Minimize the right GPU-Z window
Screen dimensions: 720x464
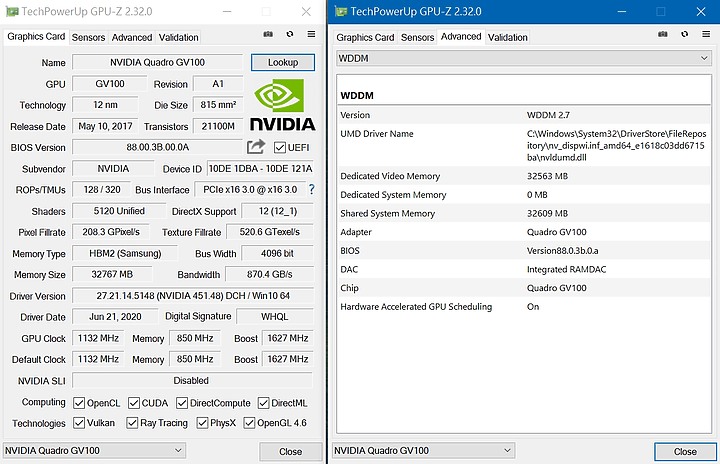point(622,11)
